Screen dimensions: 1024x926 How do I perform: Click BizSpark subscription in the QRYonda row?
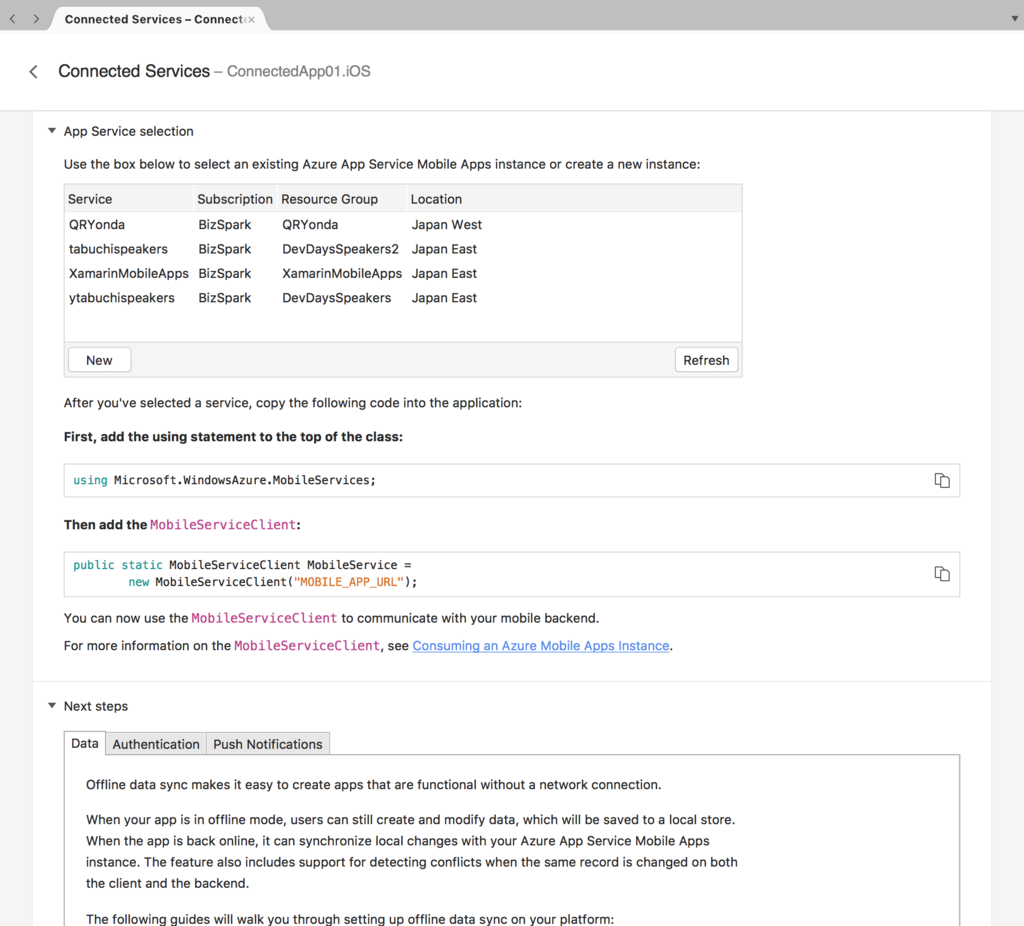click(225, 225)
